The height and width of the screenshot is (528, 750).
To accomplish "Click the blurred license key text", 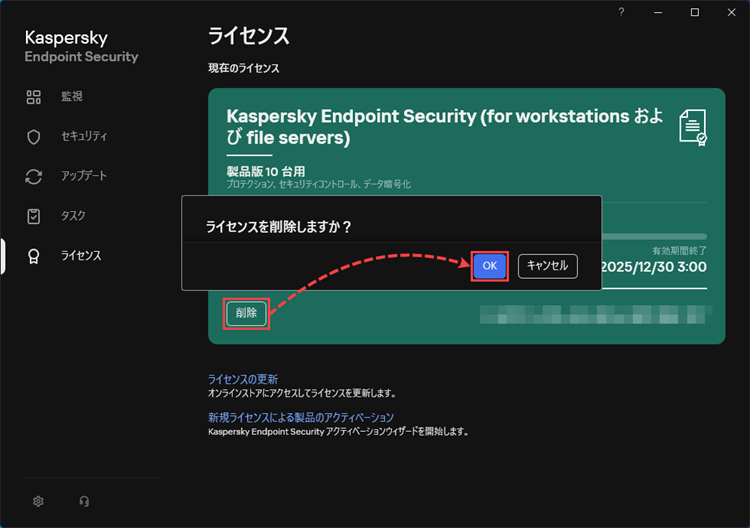I will pos(596,315).
